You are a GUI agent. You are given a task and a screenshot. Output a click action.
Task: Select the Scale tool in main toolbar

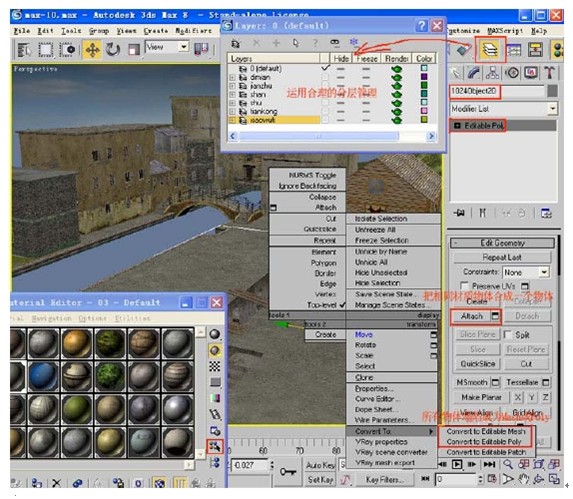click(134, 49)
